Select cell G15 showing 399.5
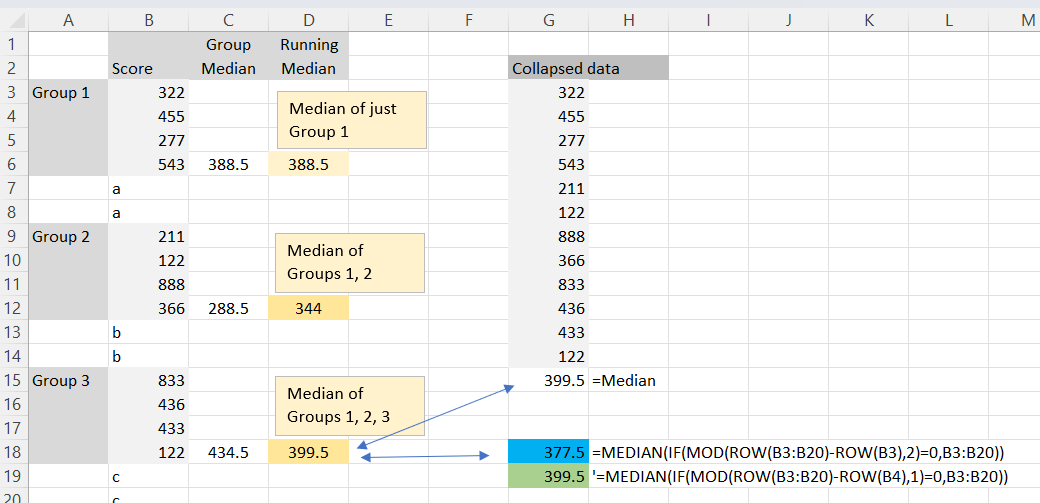 point(549,380)
